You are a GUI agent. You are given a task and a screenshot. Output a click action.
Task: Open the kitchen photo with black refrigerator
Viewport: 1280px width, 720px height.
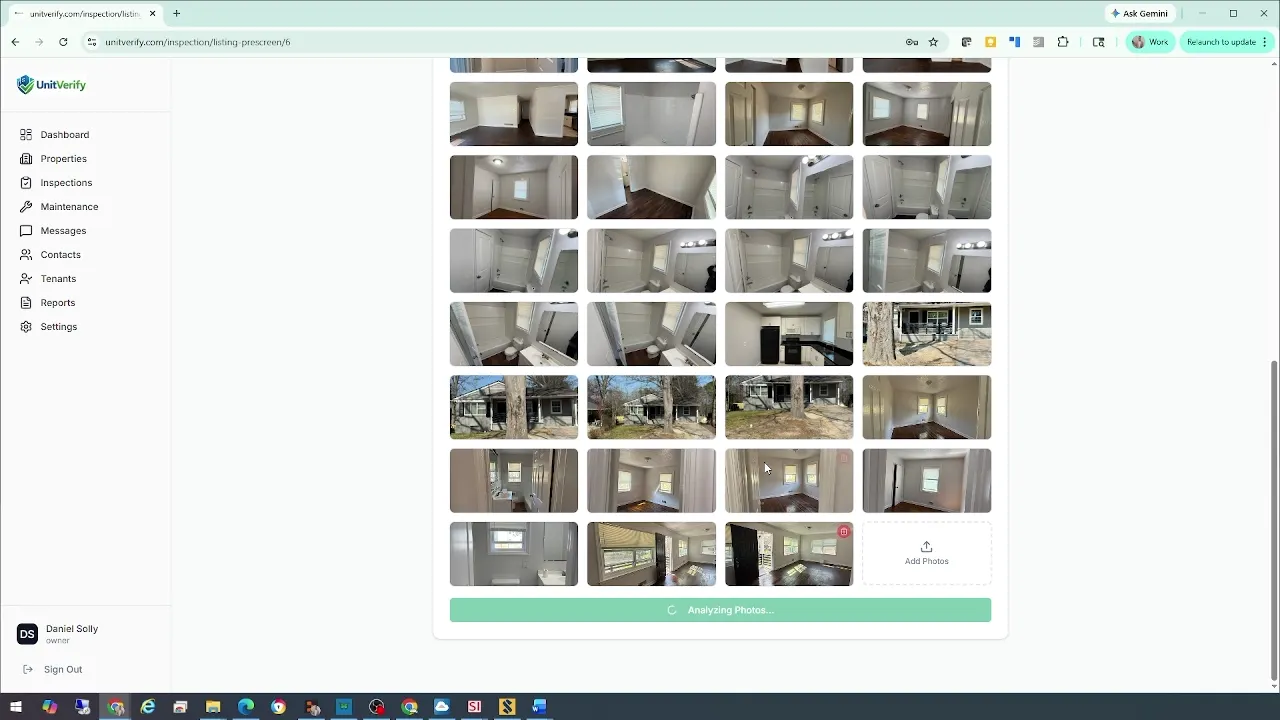pos(789,334)
